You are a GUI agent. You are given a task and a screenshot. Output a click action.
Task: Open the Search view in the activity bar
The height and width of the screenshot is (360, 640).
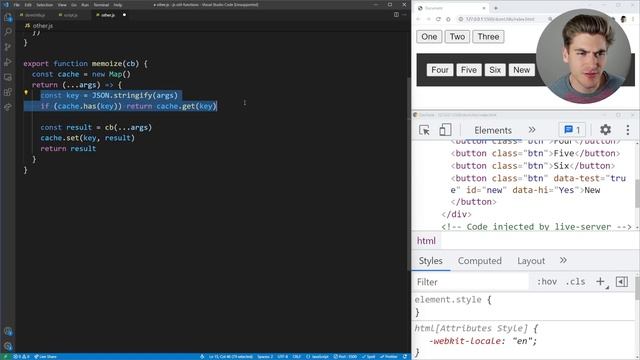point(8,32)
